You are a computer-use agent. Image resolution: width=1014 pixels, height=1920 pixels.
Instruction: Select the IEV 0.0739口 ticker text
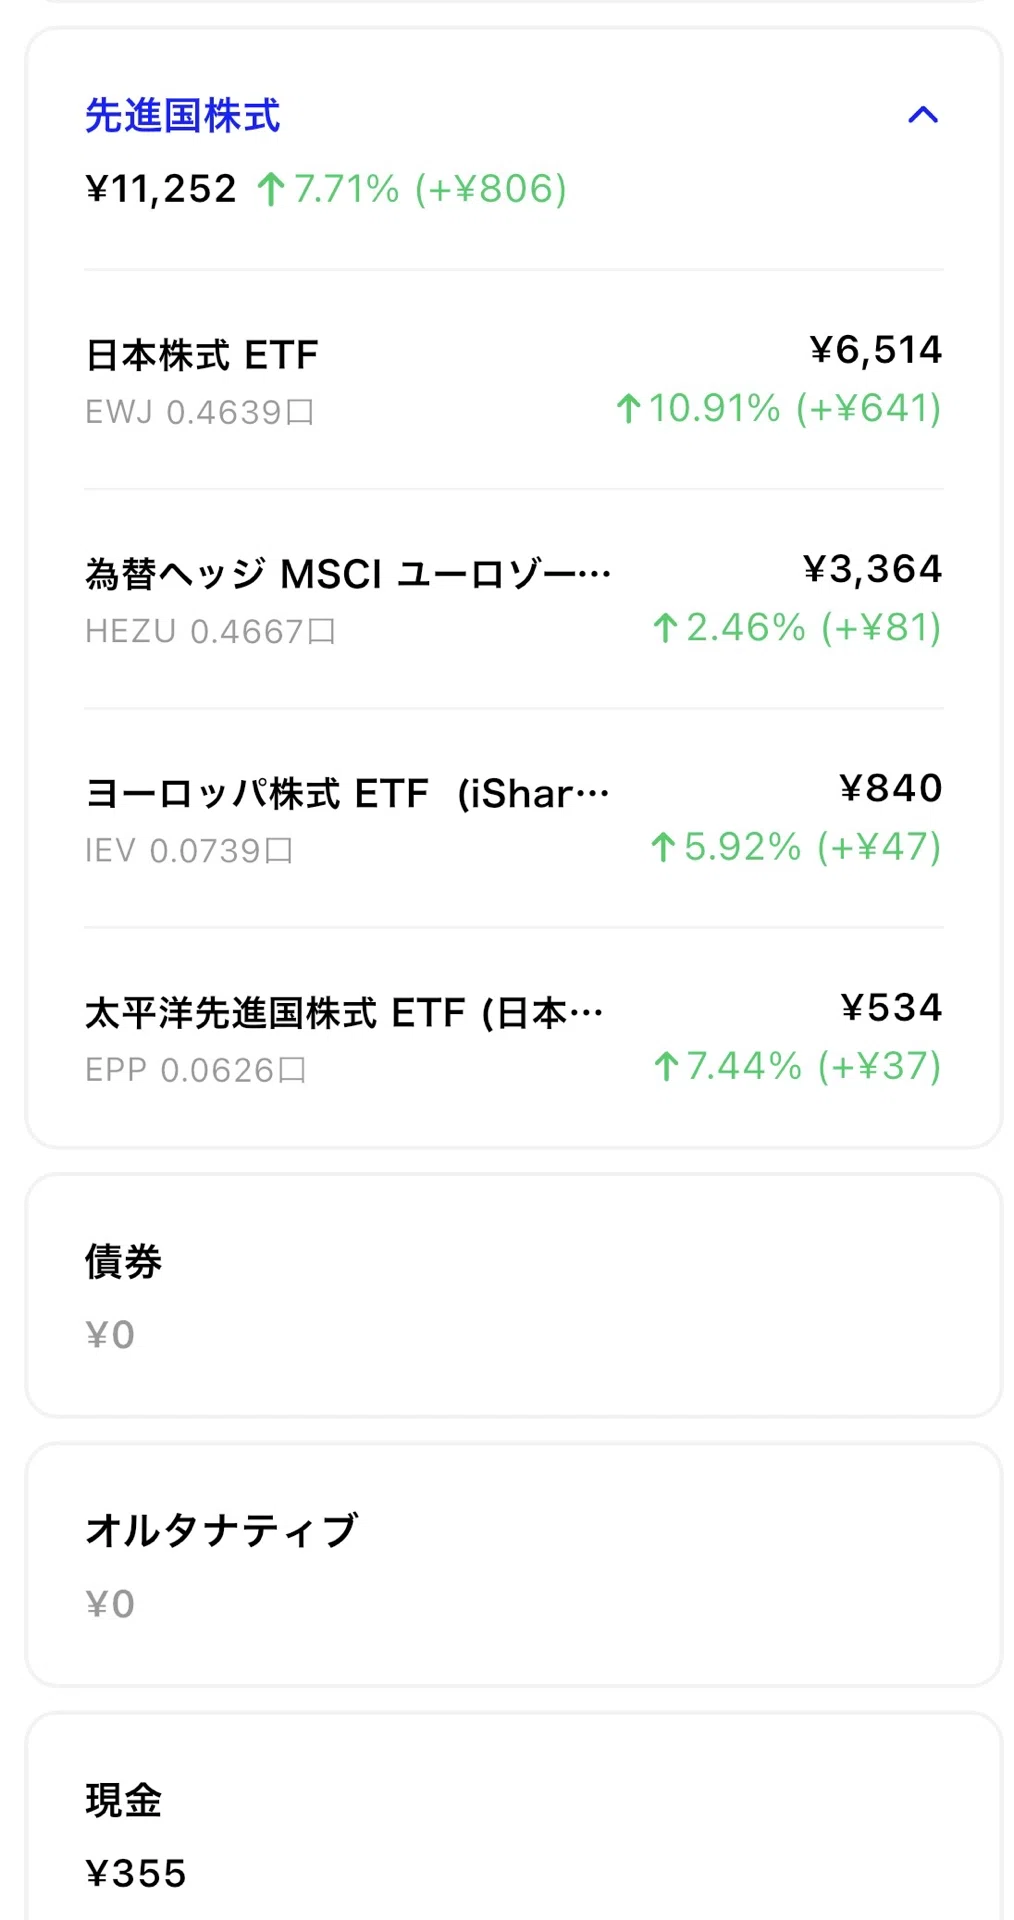click(x=189, y=850)
